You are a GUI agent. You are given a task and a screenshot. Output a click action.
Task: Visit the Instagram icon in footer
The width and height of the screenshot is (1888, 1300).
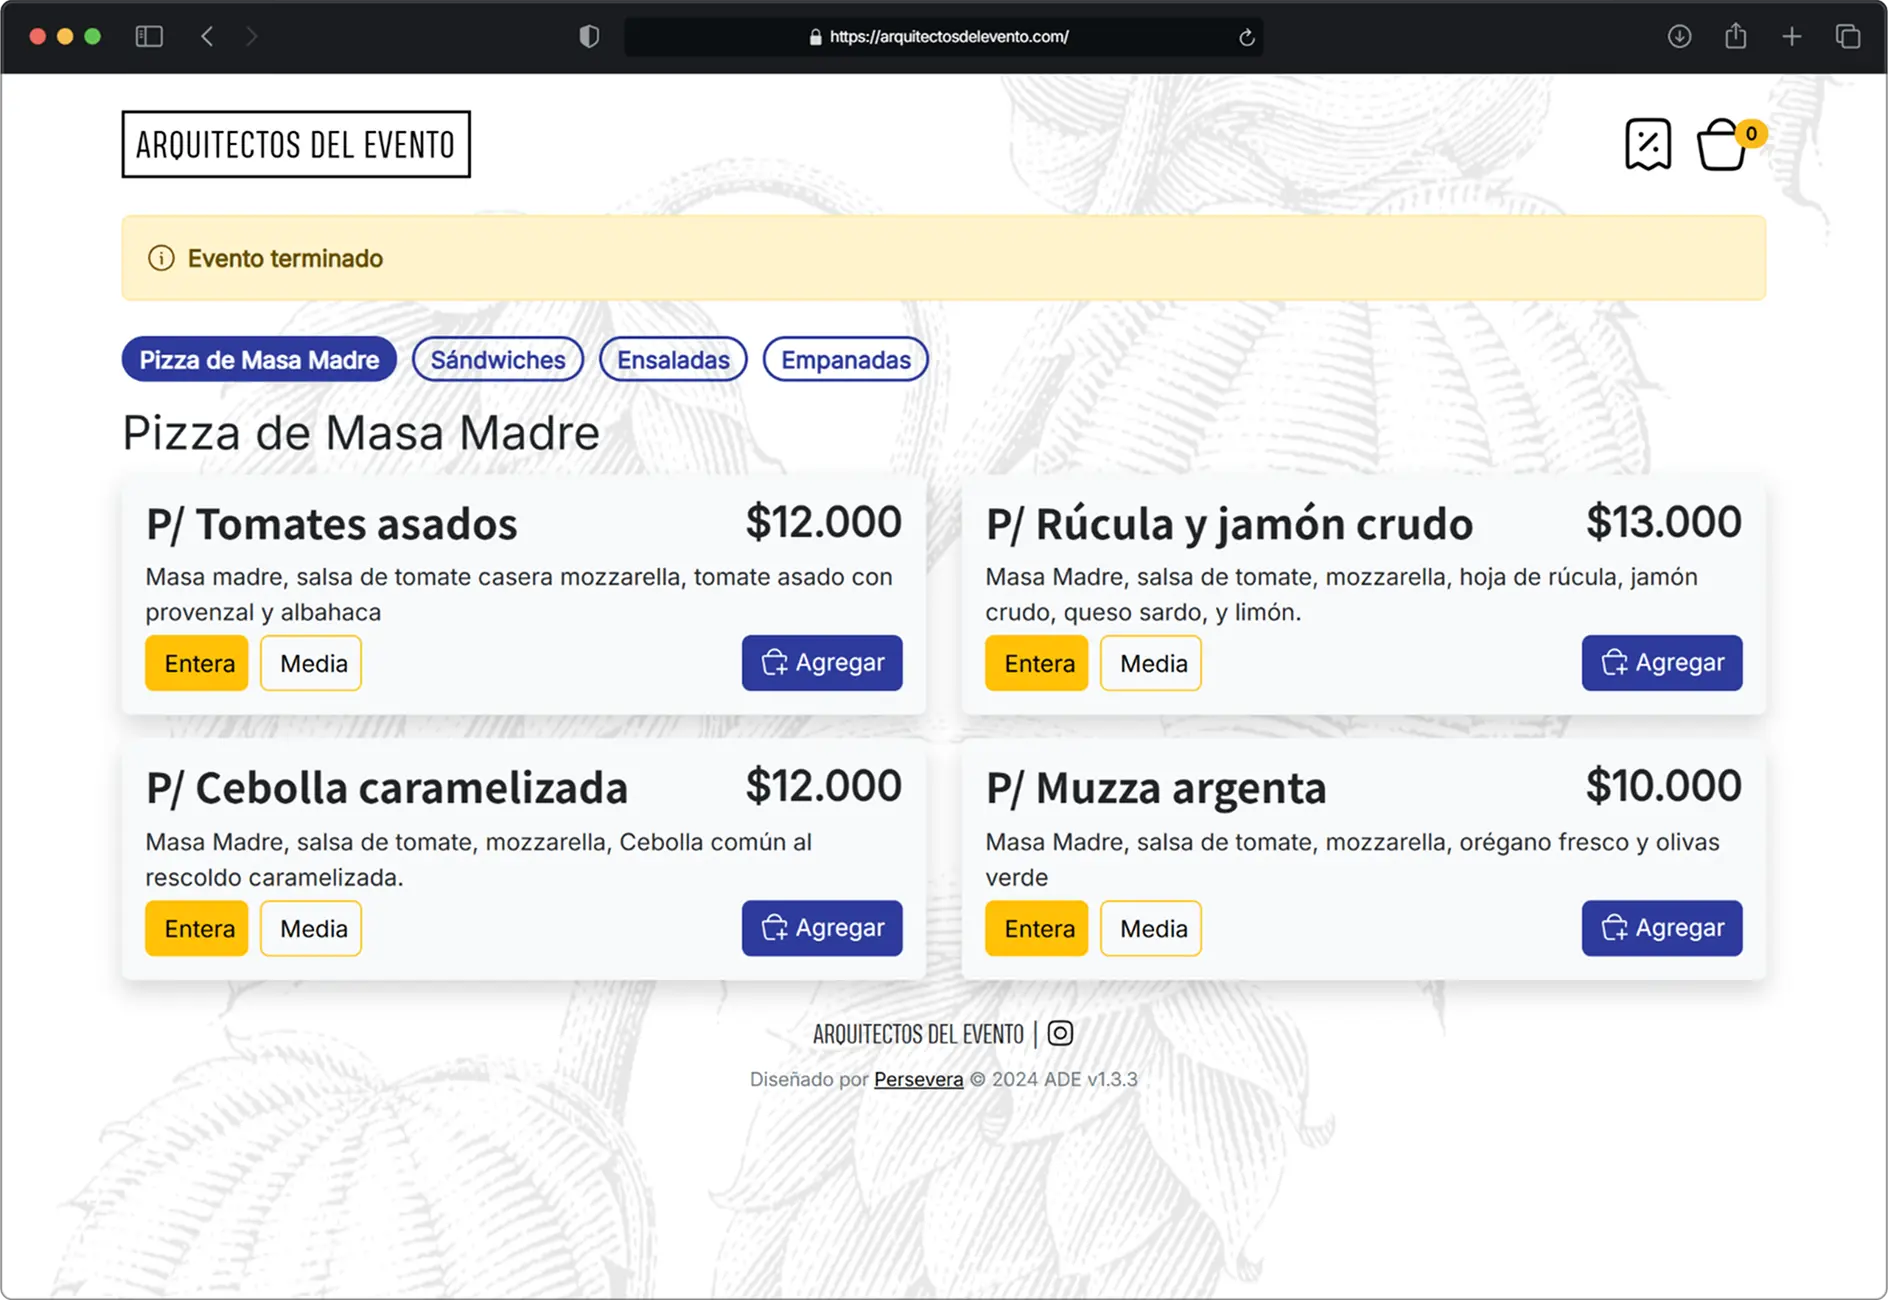[1060, 1033]
